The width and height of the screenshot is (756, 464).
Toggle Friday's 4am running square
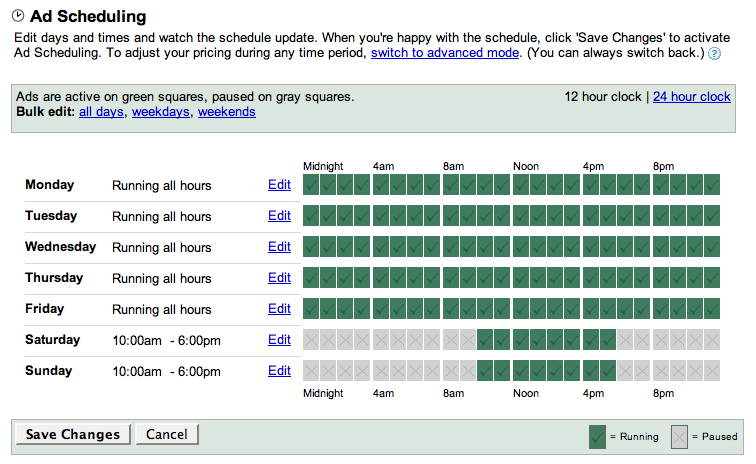point(381,309)
